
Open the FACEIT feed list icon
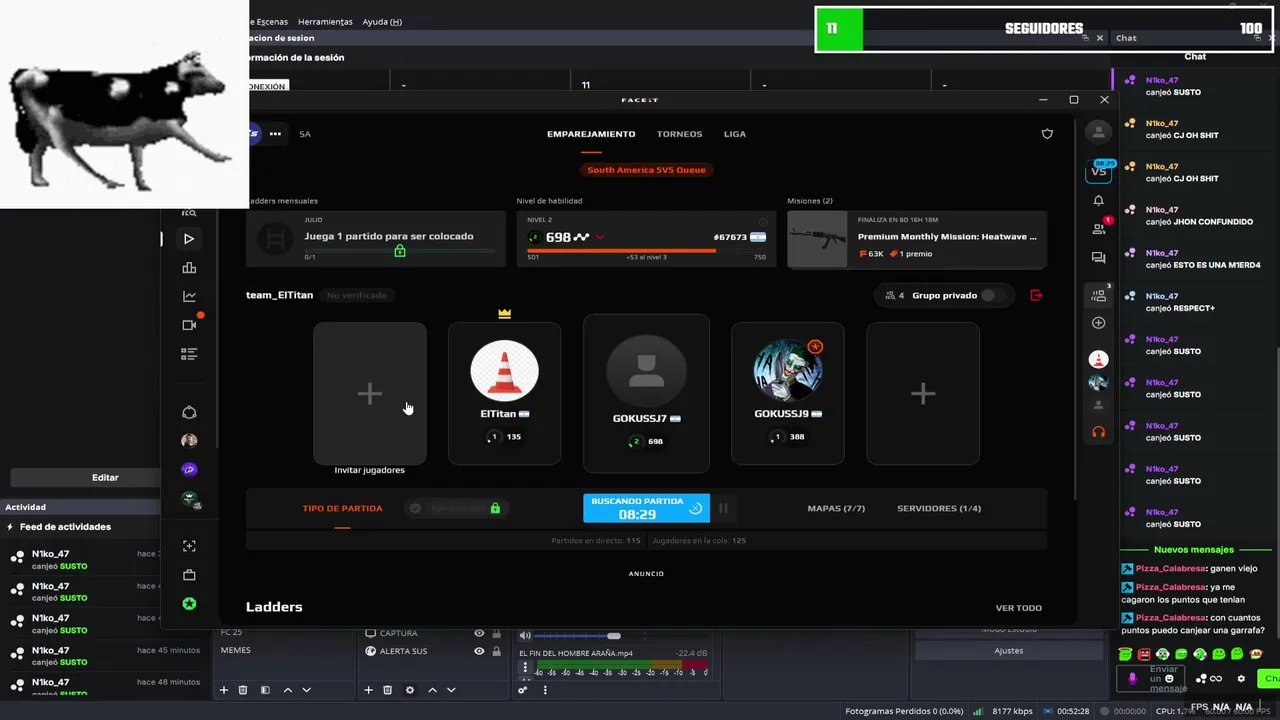pos(189,354)
